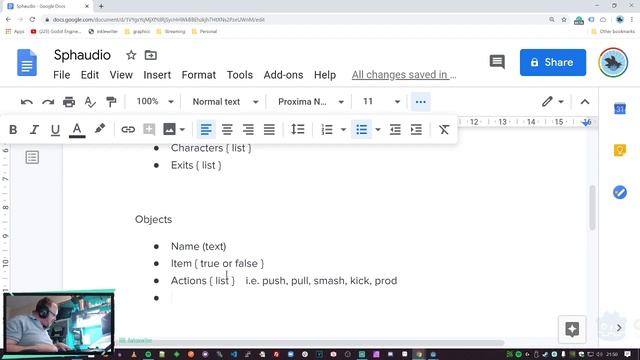Open Google Calendar side panel icon
This screenshot has width=640, height=360.
click(620, 109)
